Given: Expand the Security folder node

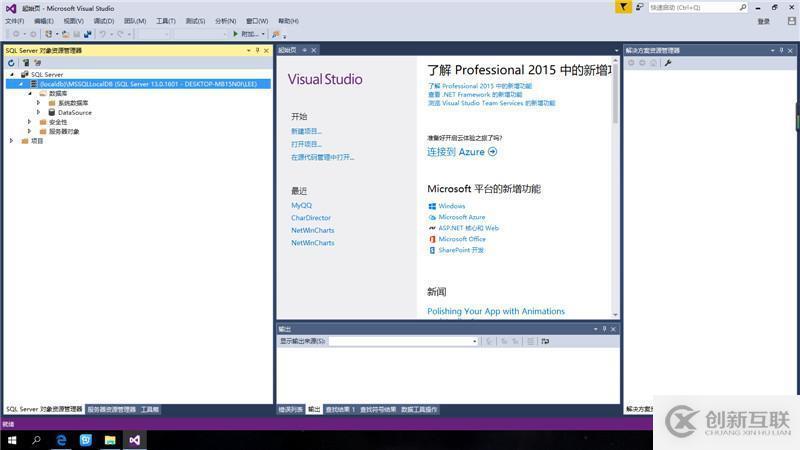Looking at the screenshot, I should click(x=30, y=122).
